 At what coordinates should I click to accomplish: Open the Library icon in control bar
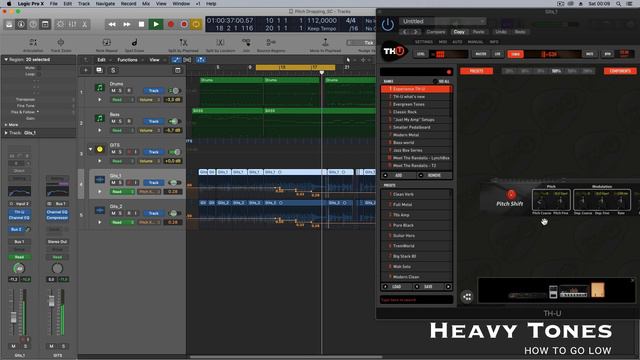pyautogui.click(x=9, y=24)
